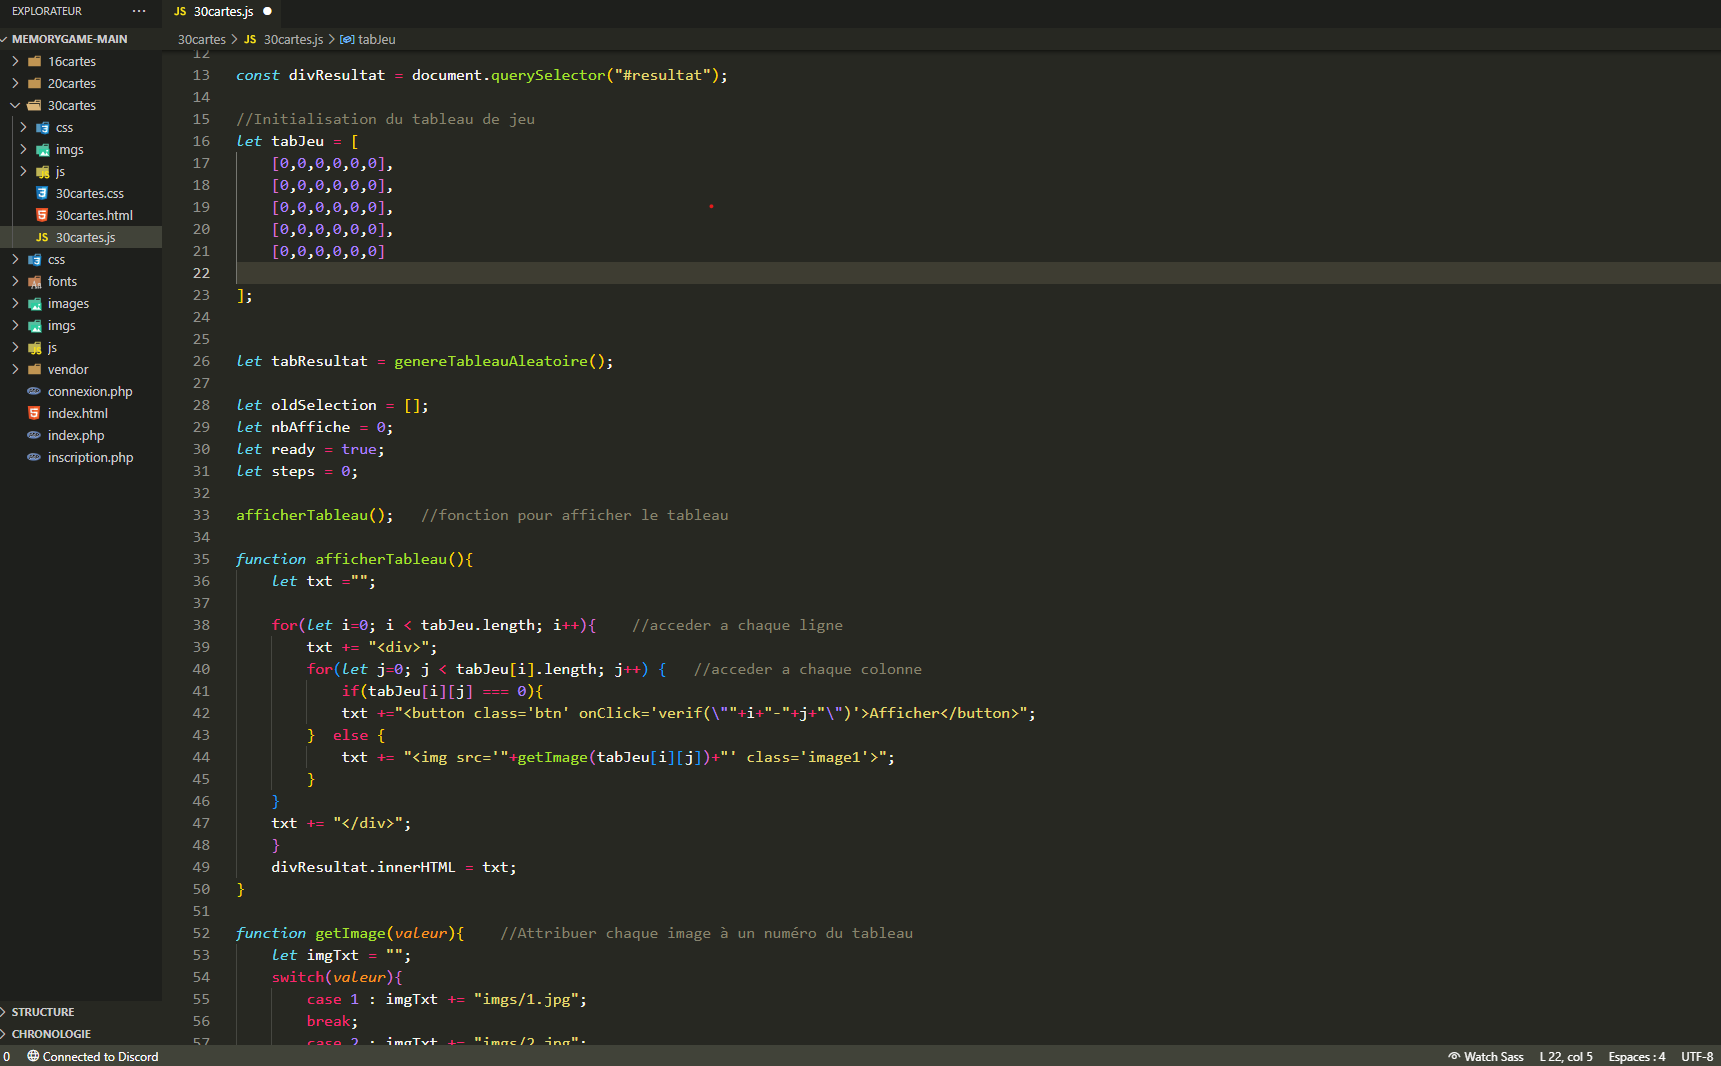Click the Connected to Discord status icon
The width and height of the screenshot is (1721, 1066).
click(33, 1056)
